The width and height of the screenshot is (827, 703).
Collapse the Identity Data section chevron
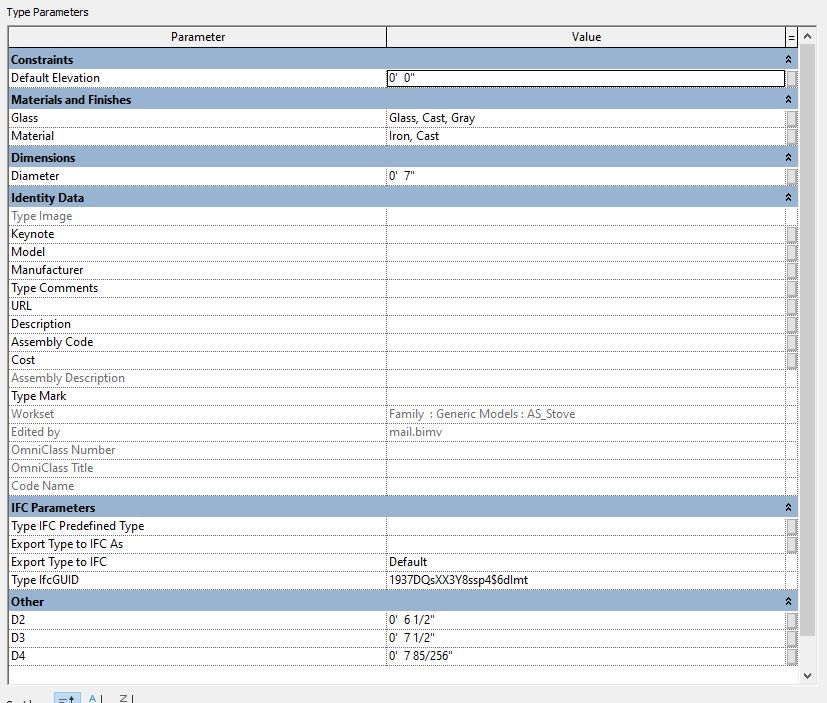pos(789,198)
